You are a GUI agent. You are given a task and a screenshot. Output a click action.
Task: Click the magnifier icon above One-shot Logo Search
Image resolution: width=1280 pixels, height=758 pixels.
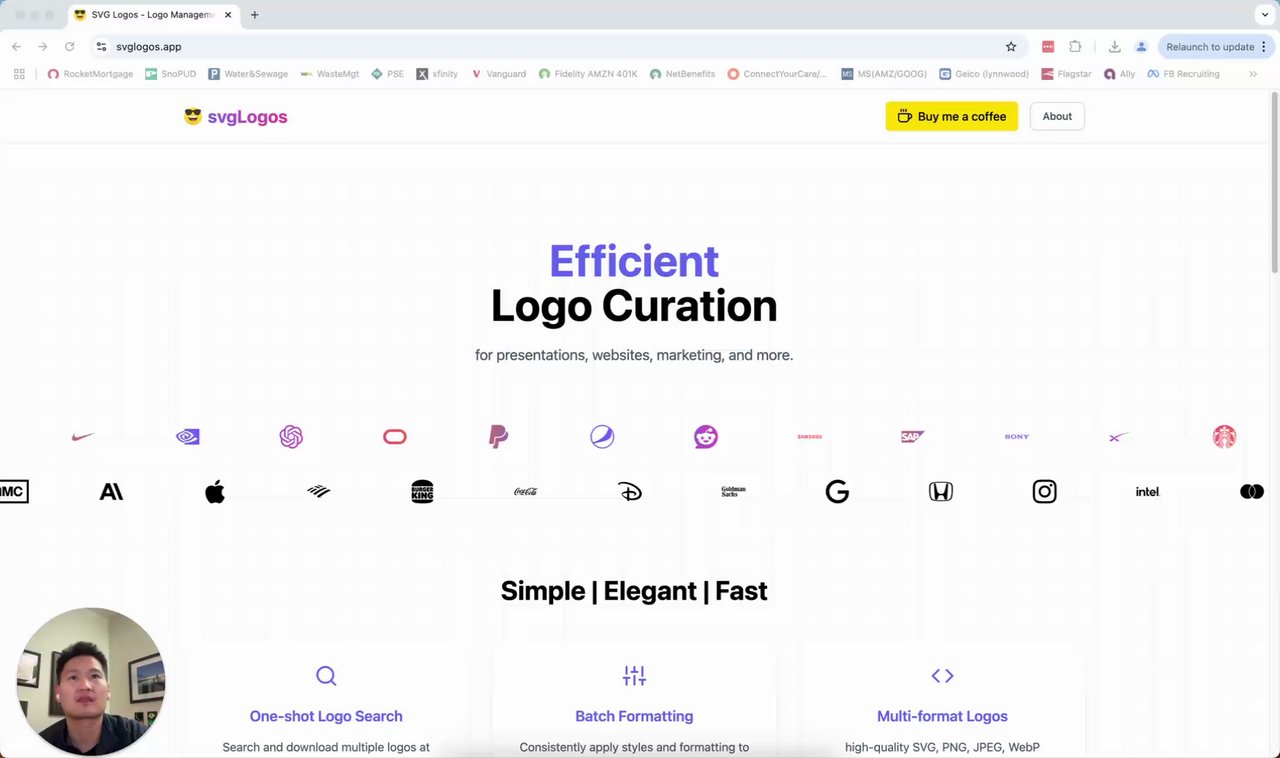pyautogui.click(x=326, y=676)
